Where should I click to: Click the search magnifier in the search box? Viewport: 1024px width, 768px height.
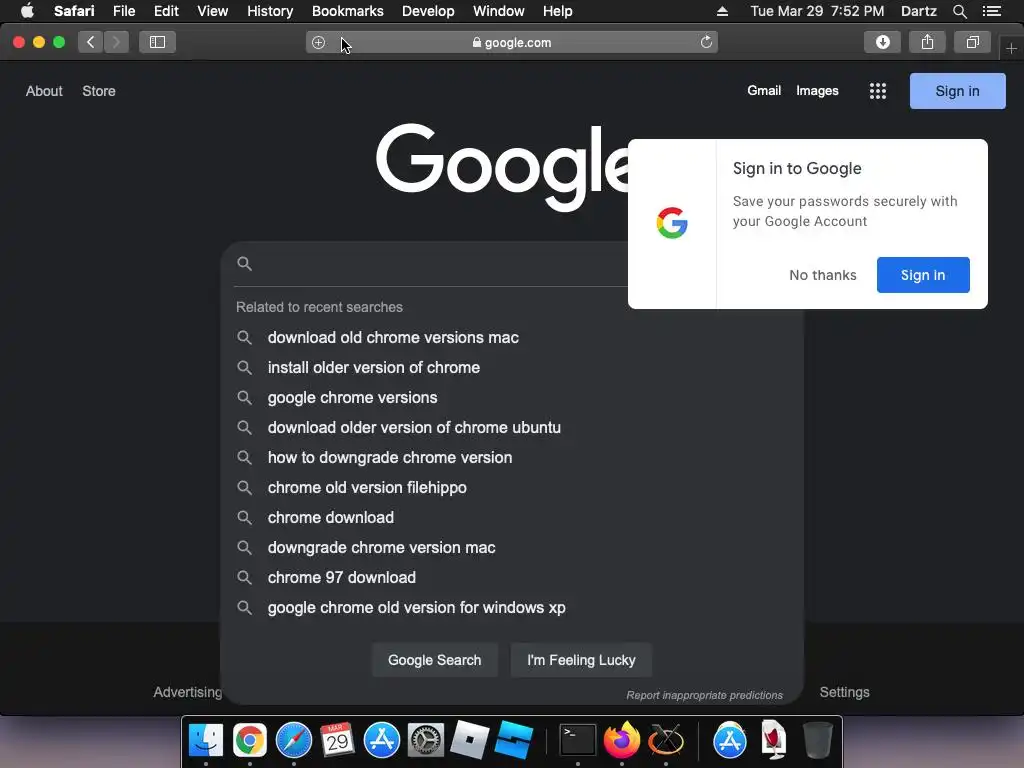(244, 264)
